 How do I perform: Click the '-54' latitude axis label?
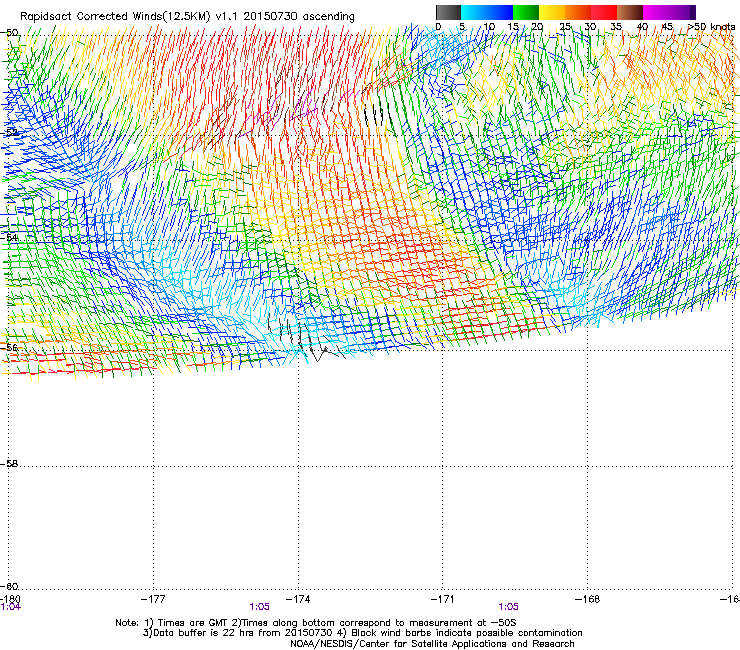(x=9, y=237)
